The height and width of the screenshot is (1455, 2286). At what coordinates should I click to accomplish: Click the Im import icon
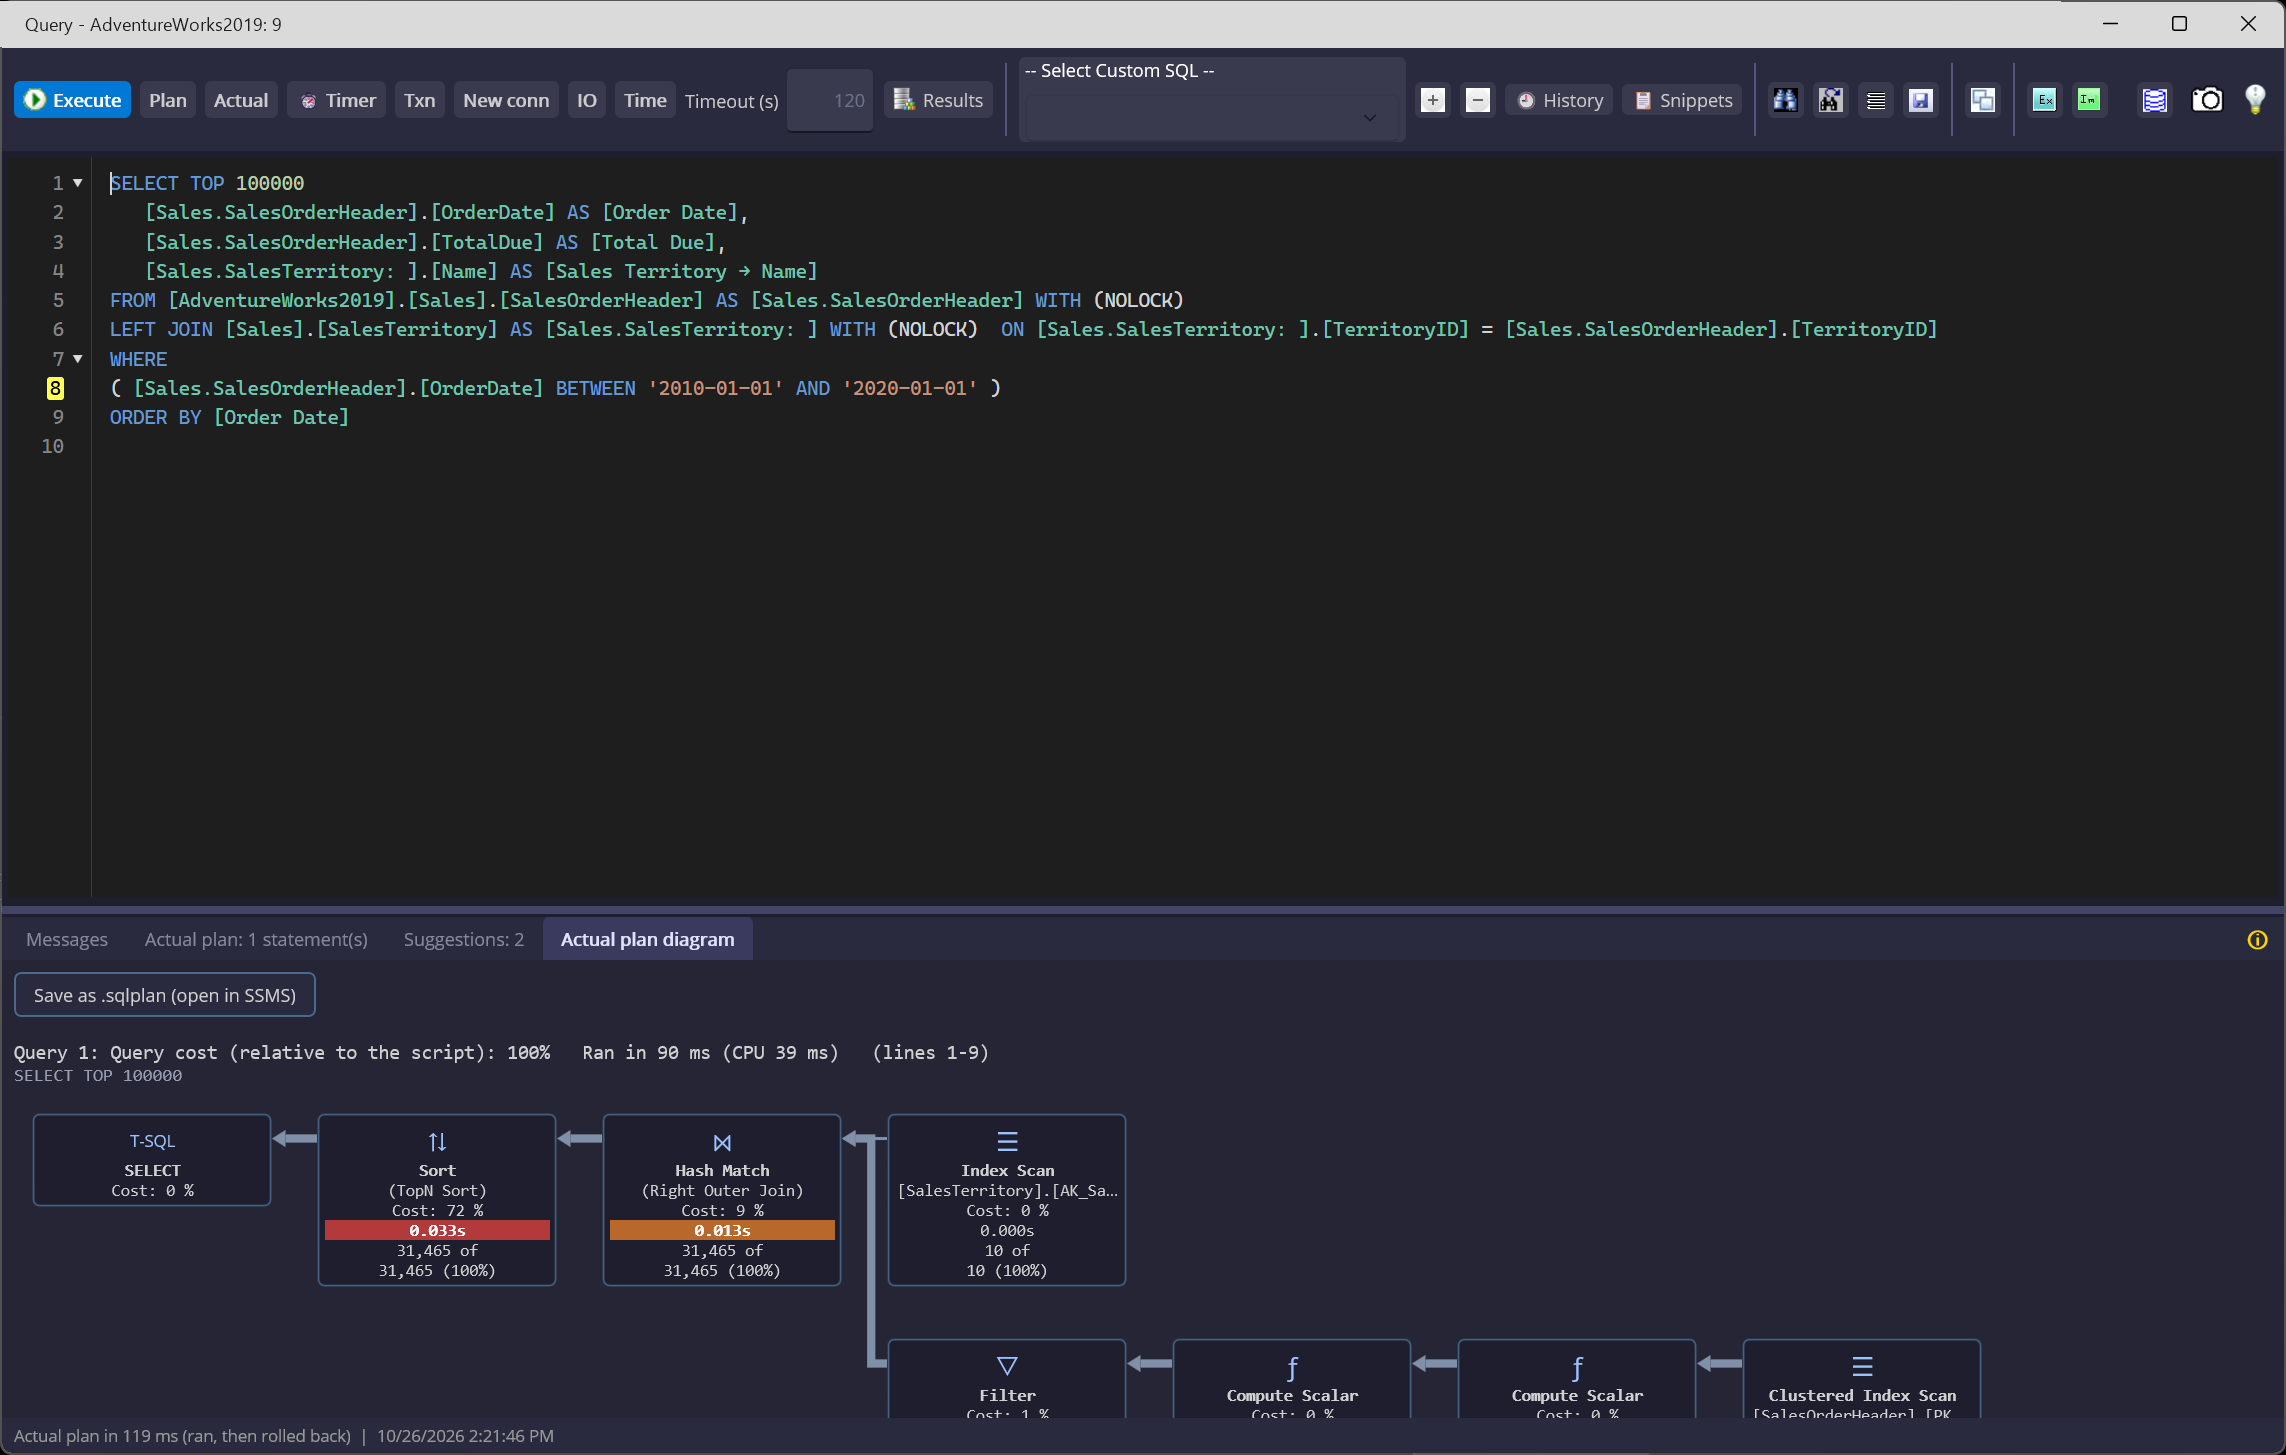[2088, 100]
